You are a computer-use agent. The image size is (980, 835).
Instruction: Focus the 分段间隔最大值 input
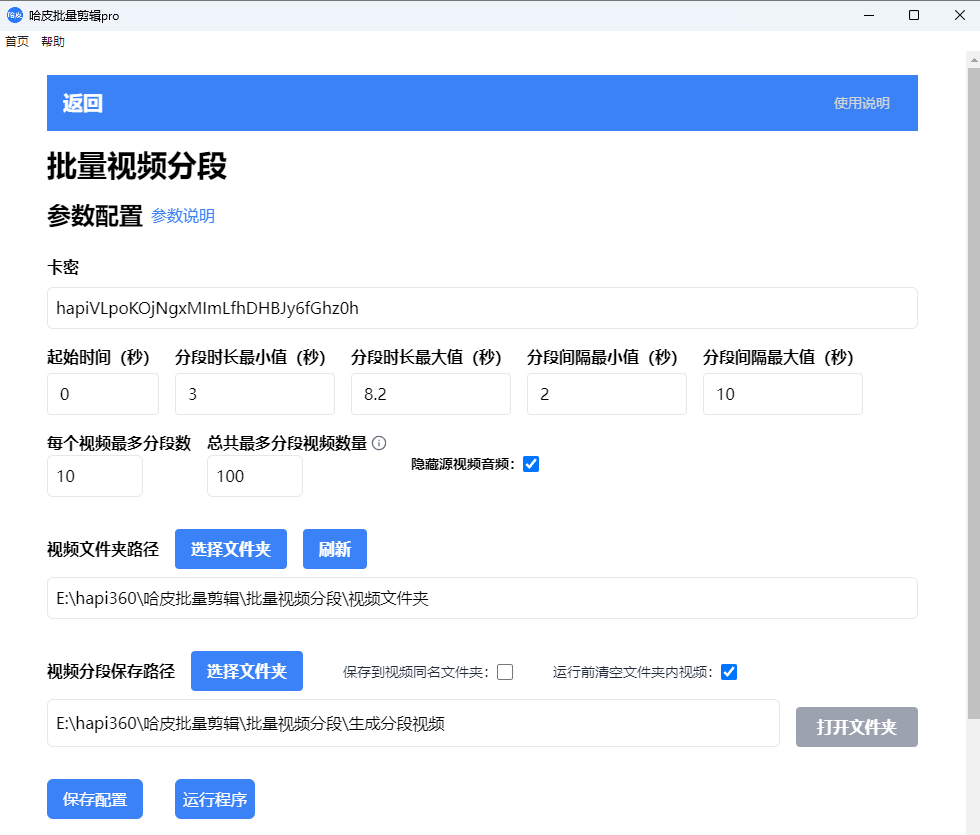coord(782,394)
